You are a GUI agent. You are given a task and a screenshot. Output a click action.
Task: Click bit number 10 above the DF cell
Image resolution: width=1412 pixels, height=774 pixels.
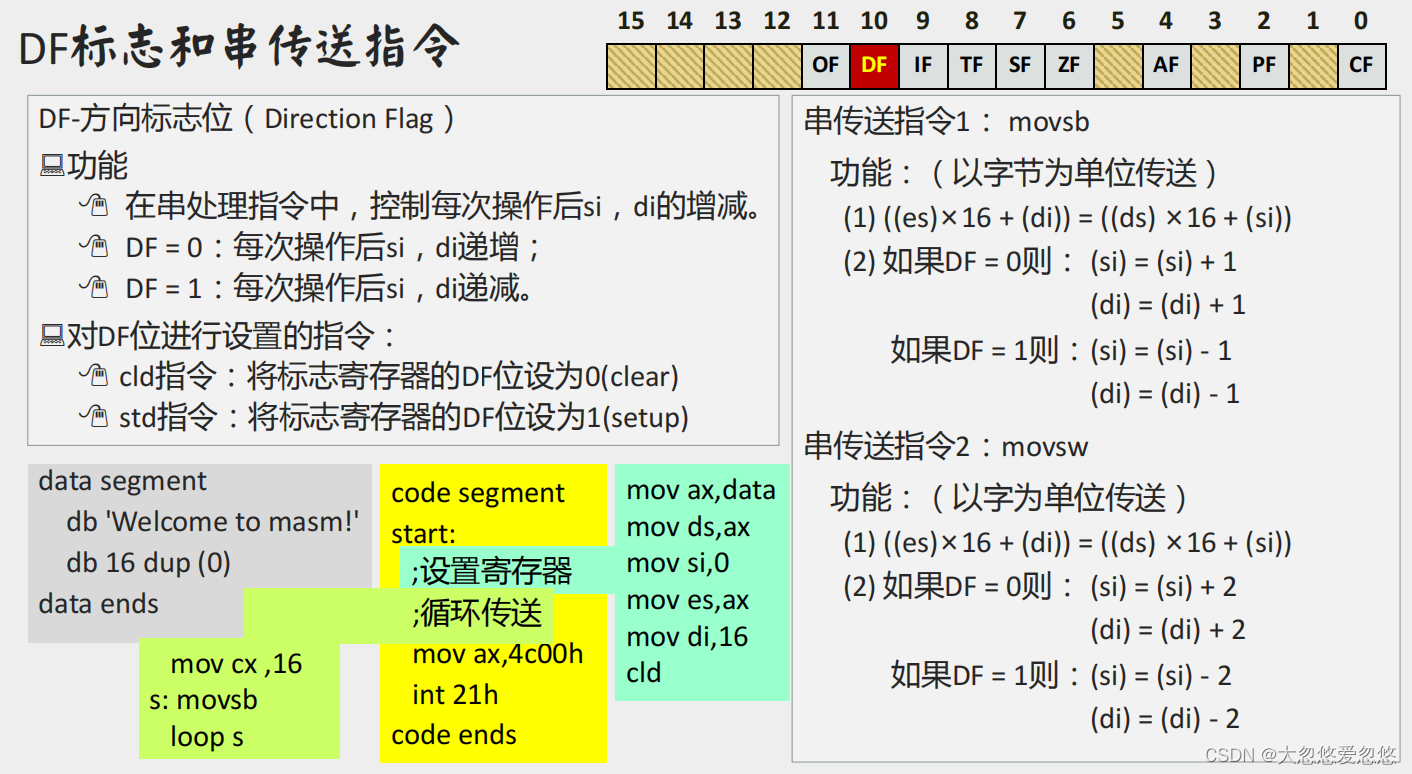coord(874,21)
